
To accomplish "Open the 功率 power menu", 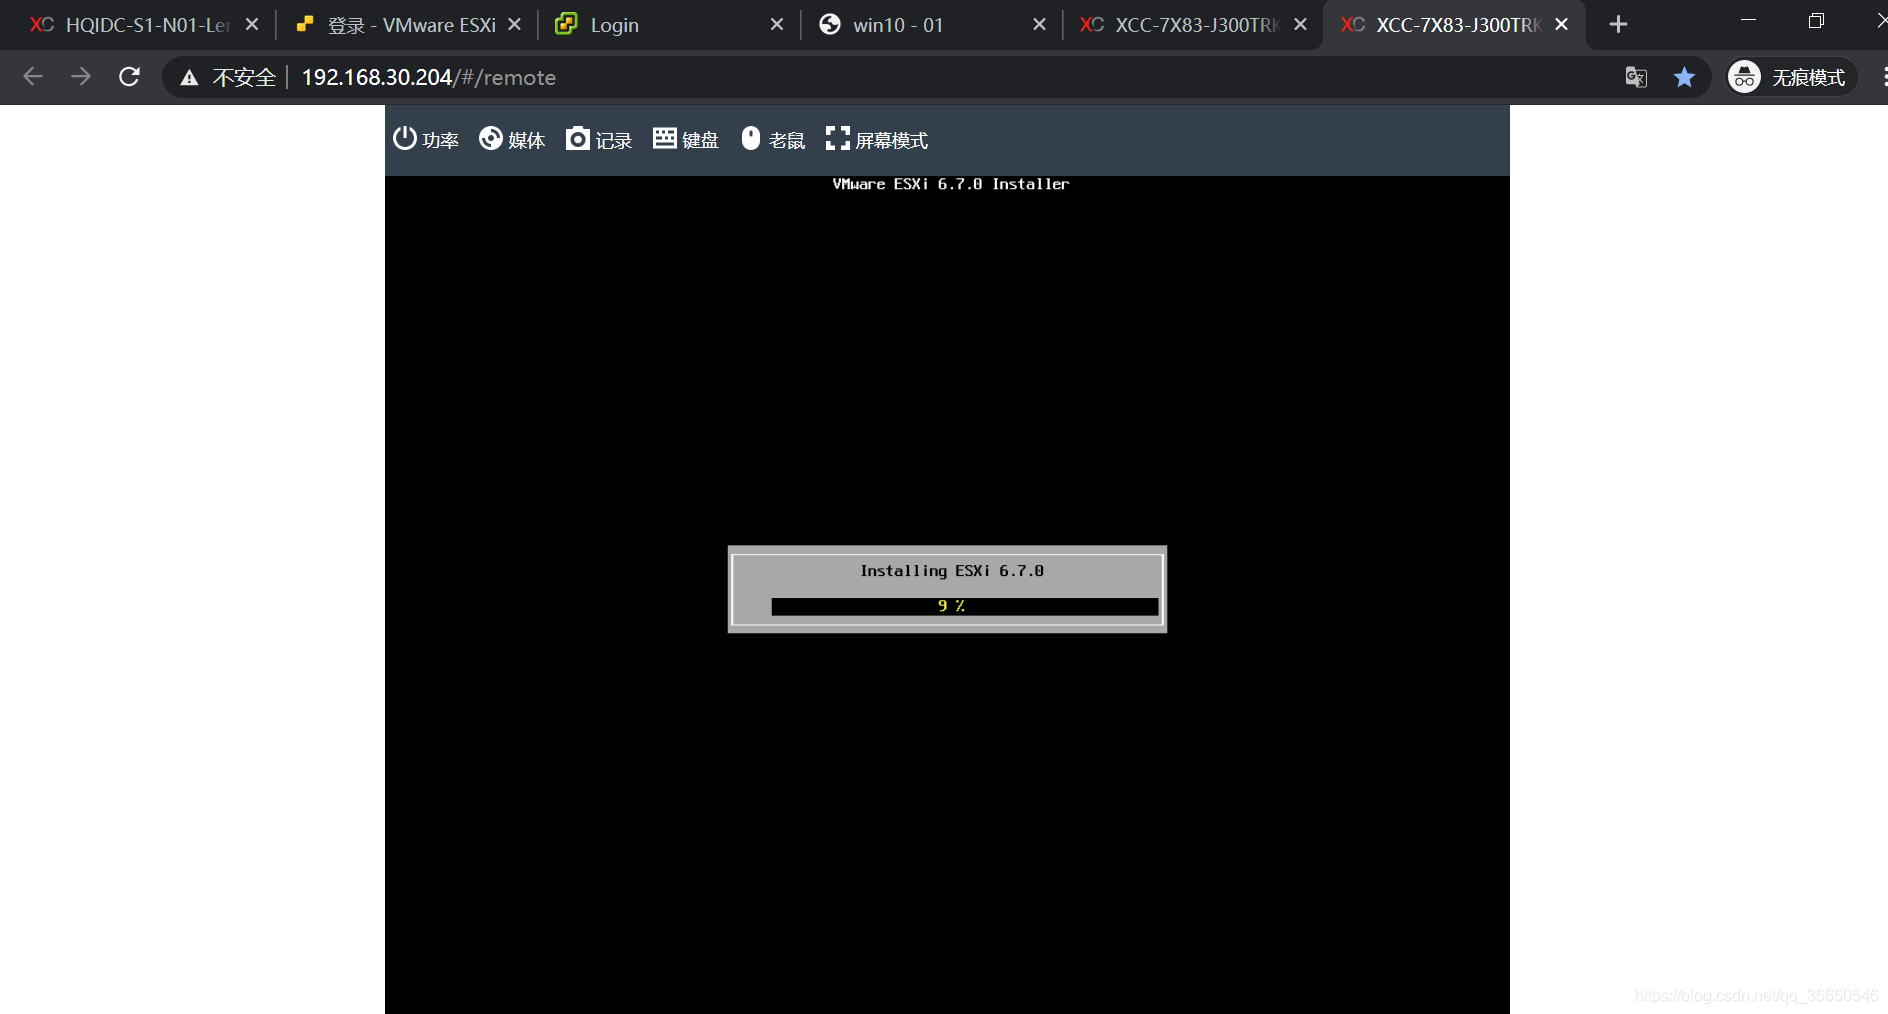I will click(x=426, y=140).
